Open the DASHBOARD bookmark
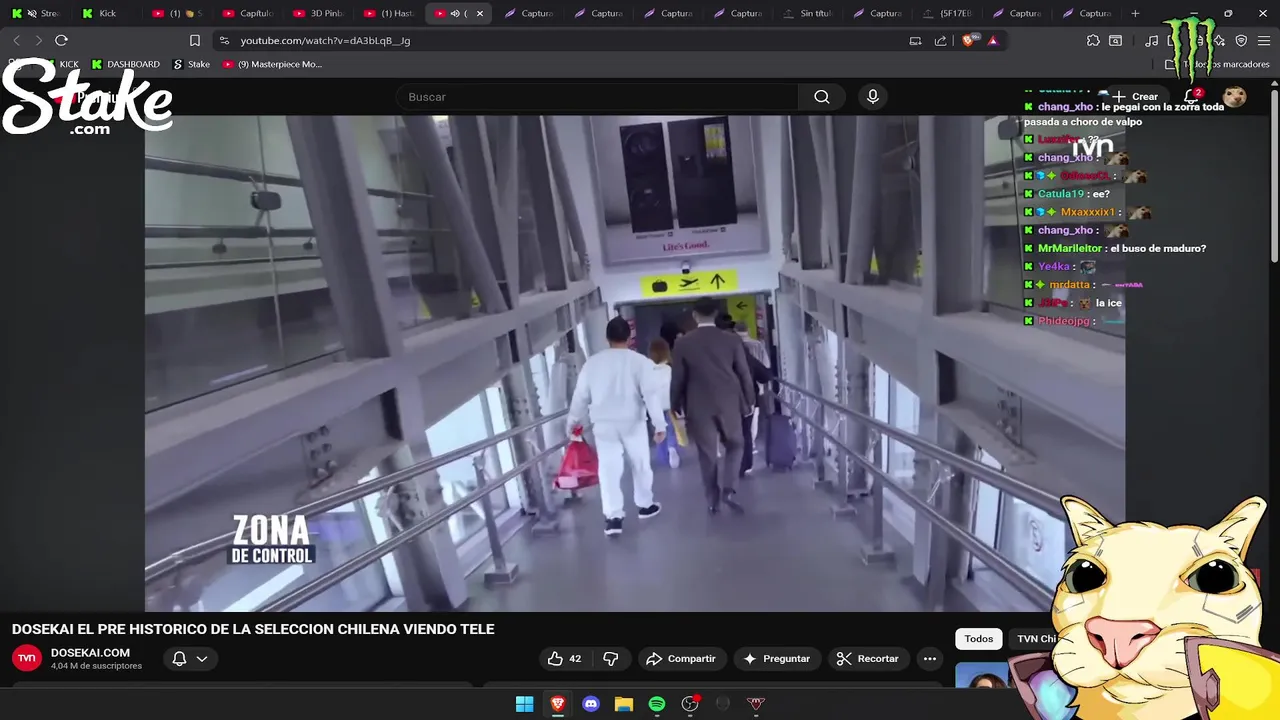The height and width of the screenshot is (720, 1280). 126,64
